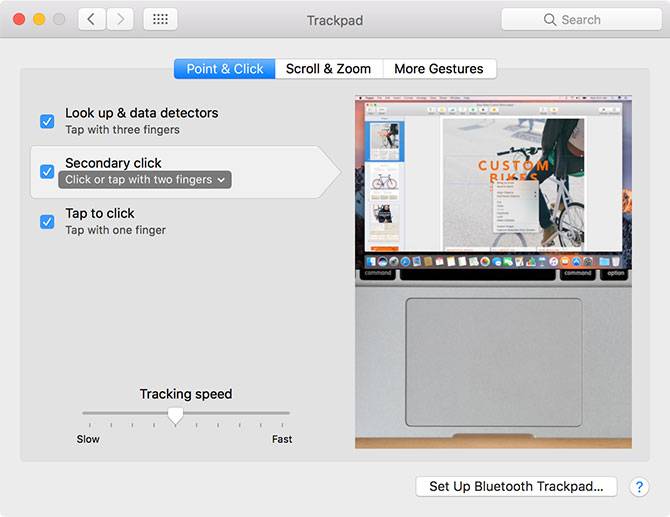Toggle Look up & data detectors checkbox
670x517 pixels.
pyautogui.click(x=47, y=121)
